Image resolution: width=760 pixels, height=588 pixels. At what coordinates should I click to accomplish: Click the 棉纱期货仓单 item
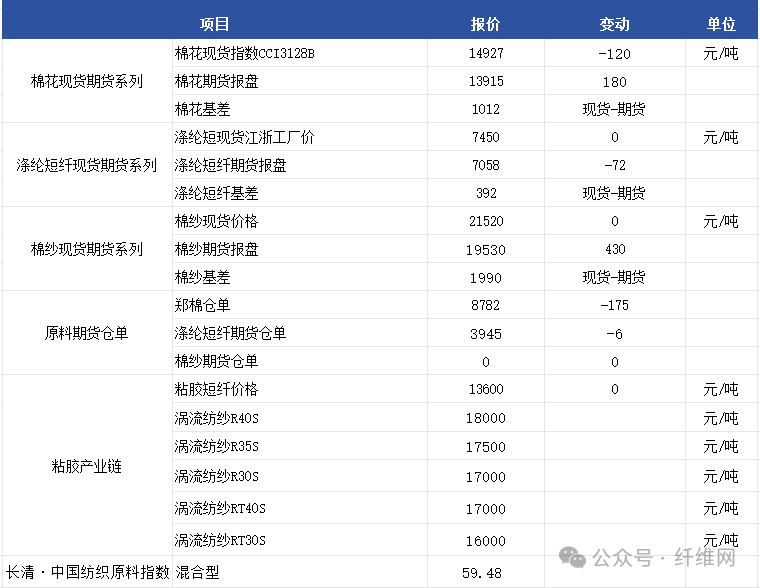216,361
